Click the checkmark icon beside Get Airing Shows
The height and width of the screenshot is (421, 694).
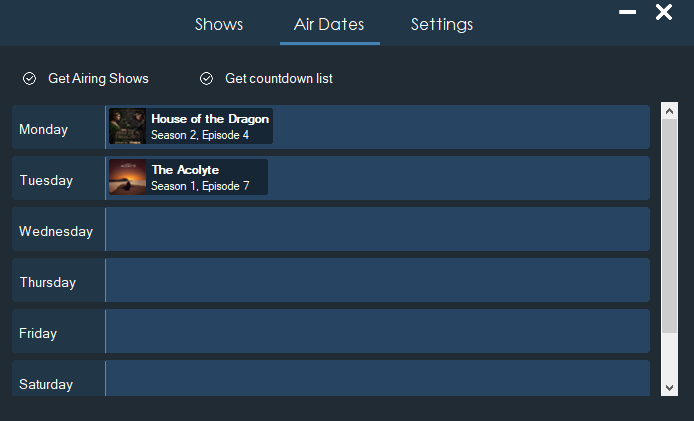[x=29, y=78]
